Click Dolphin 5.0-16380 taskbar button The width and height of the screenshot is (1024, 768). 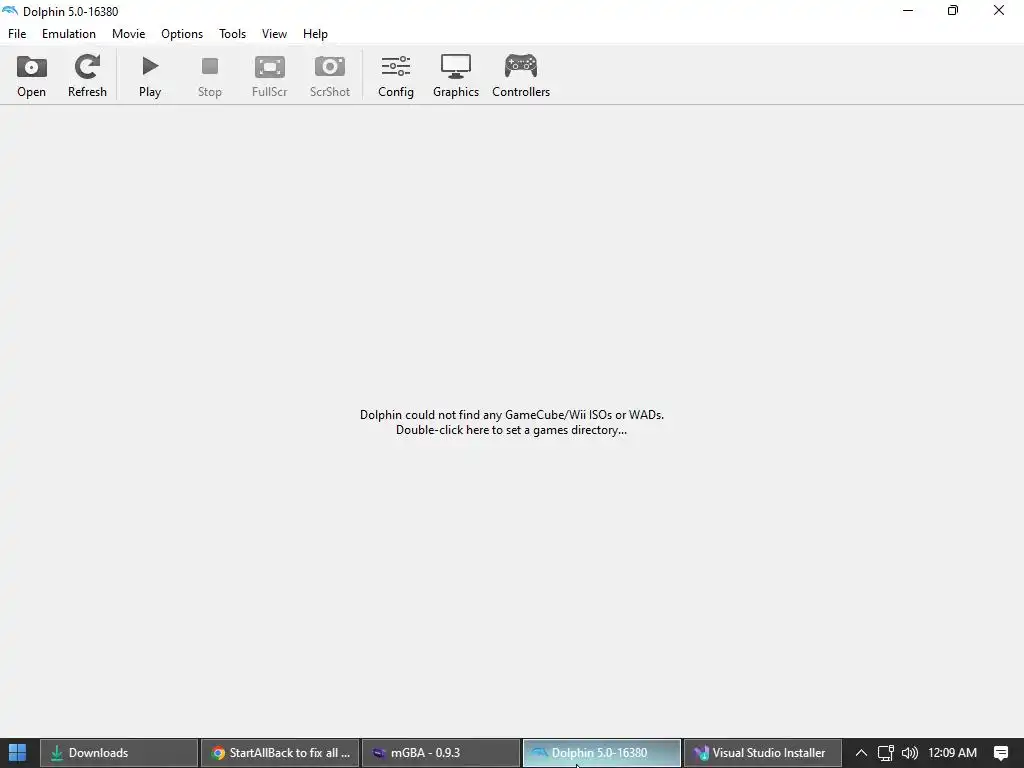pyautogui.click(x=601, y=753)
